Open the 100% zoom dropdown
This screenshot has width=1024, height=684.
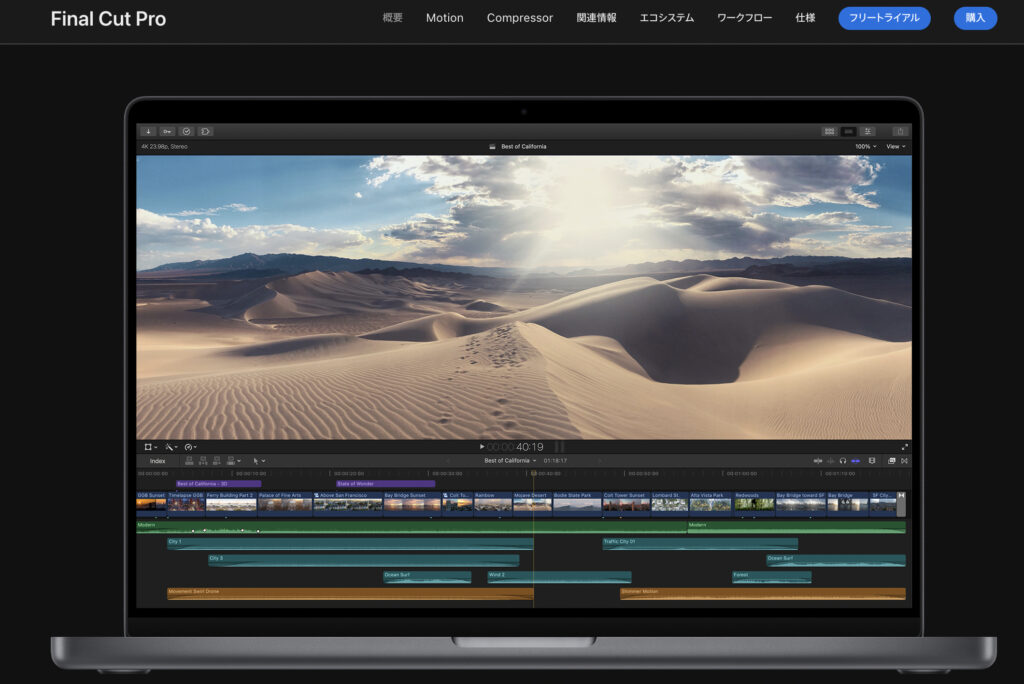[x=865, y=147]
